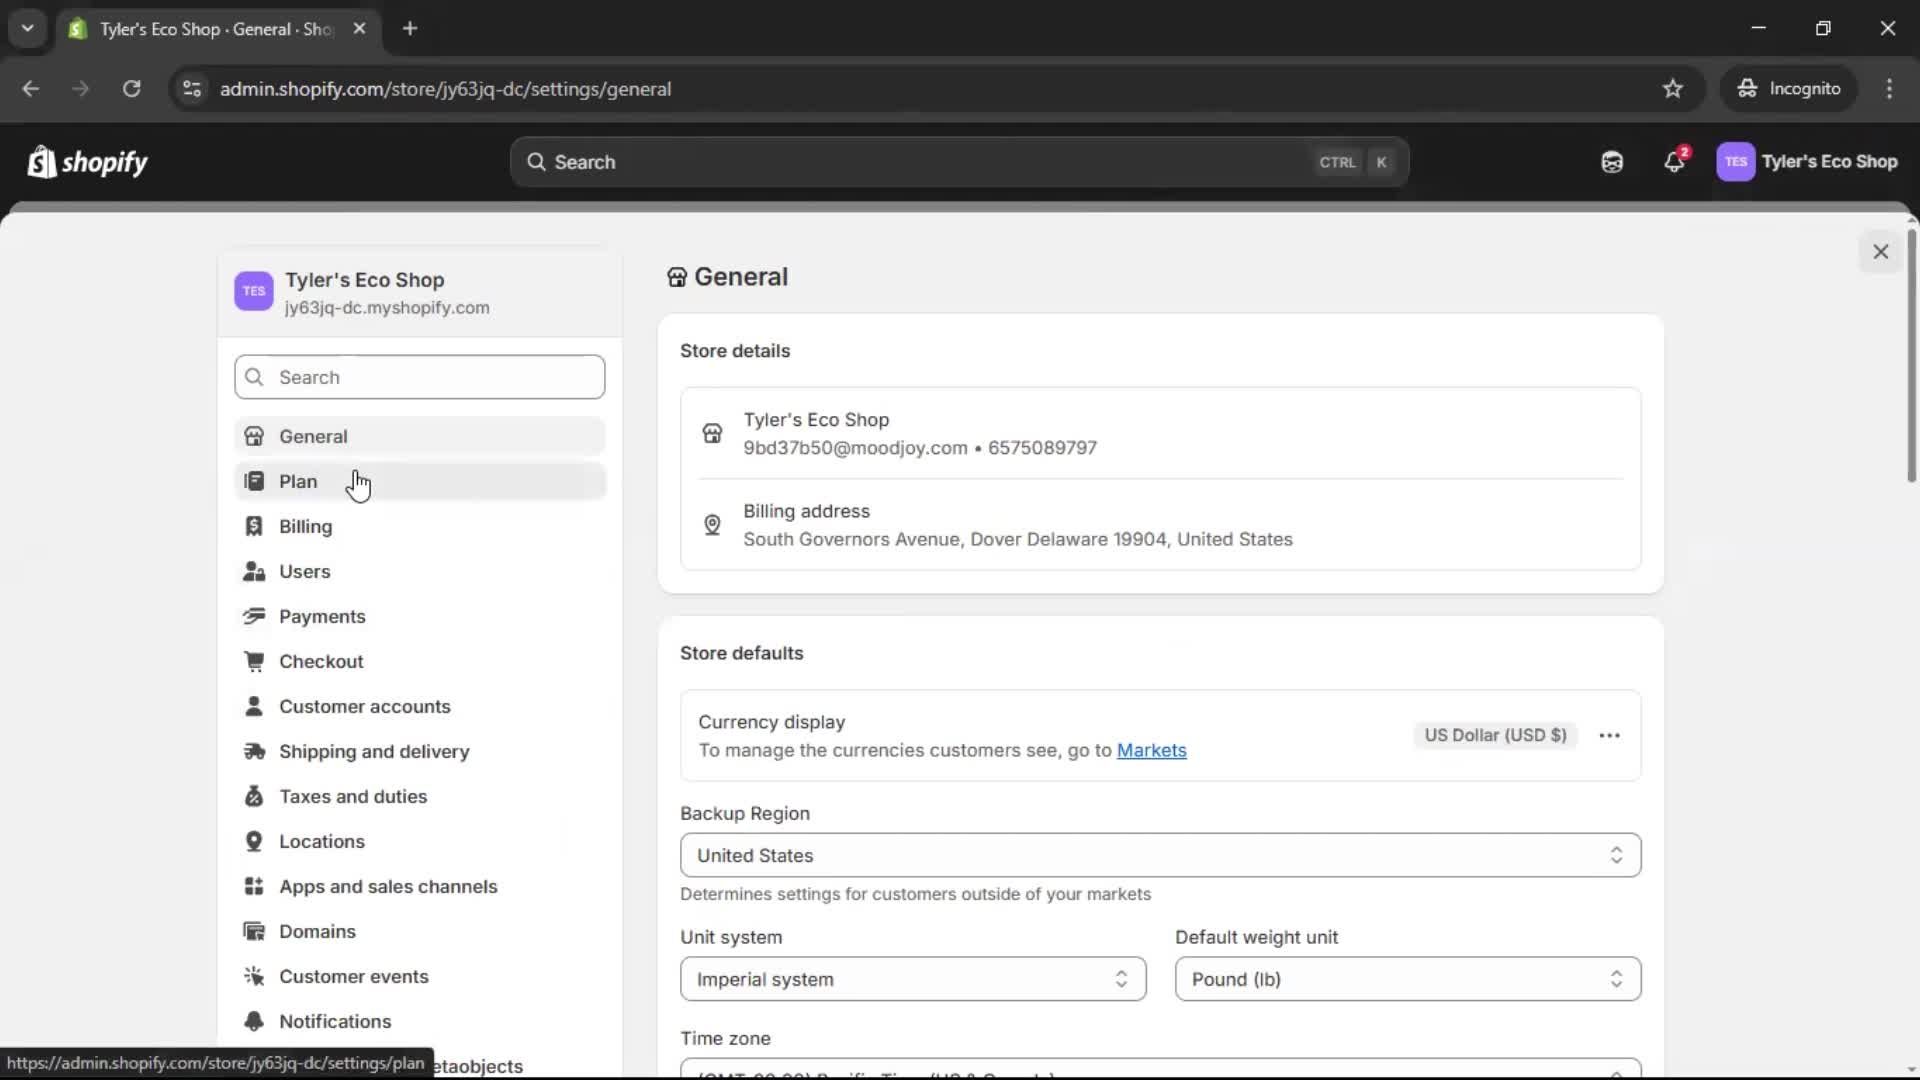This screenshot has width=1920, height=1080.
Task: Open Customer accounts settings
Action: [420, 706]
